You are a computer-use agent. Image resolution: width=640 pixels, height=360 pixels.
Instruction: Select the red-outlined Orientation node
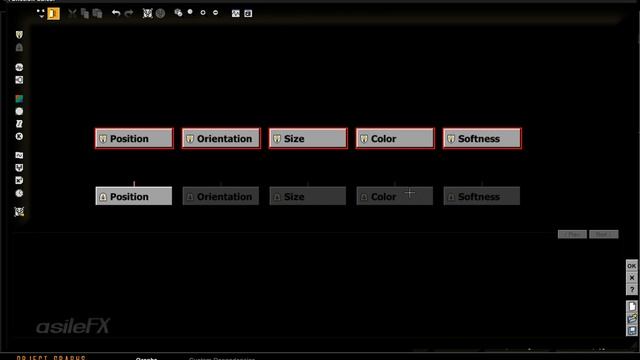(x=221, y=138)
